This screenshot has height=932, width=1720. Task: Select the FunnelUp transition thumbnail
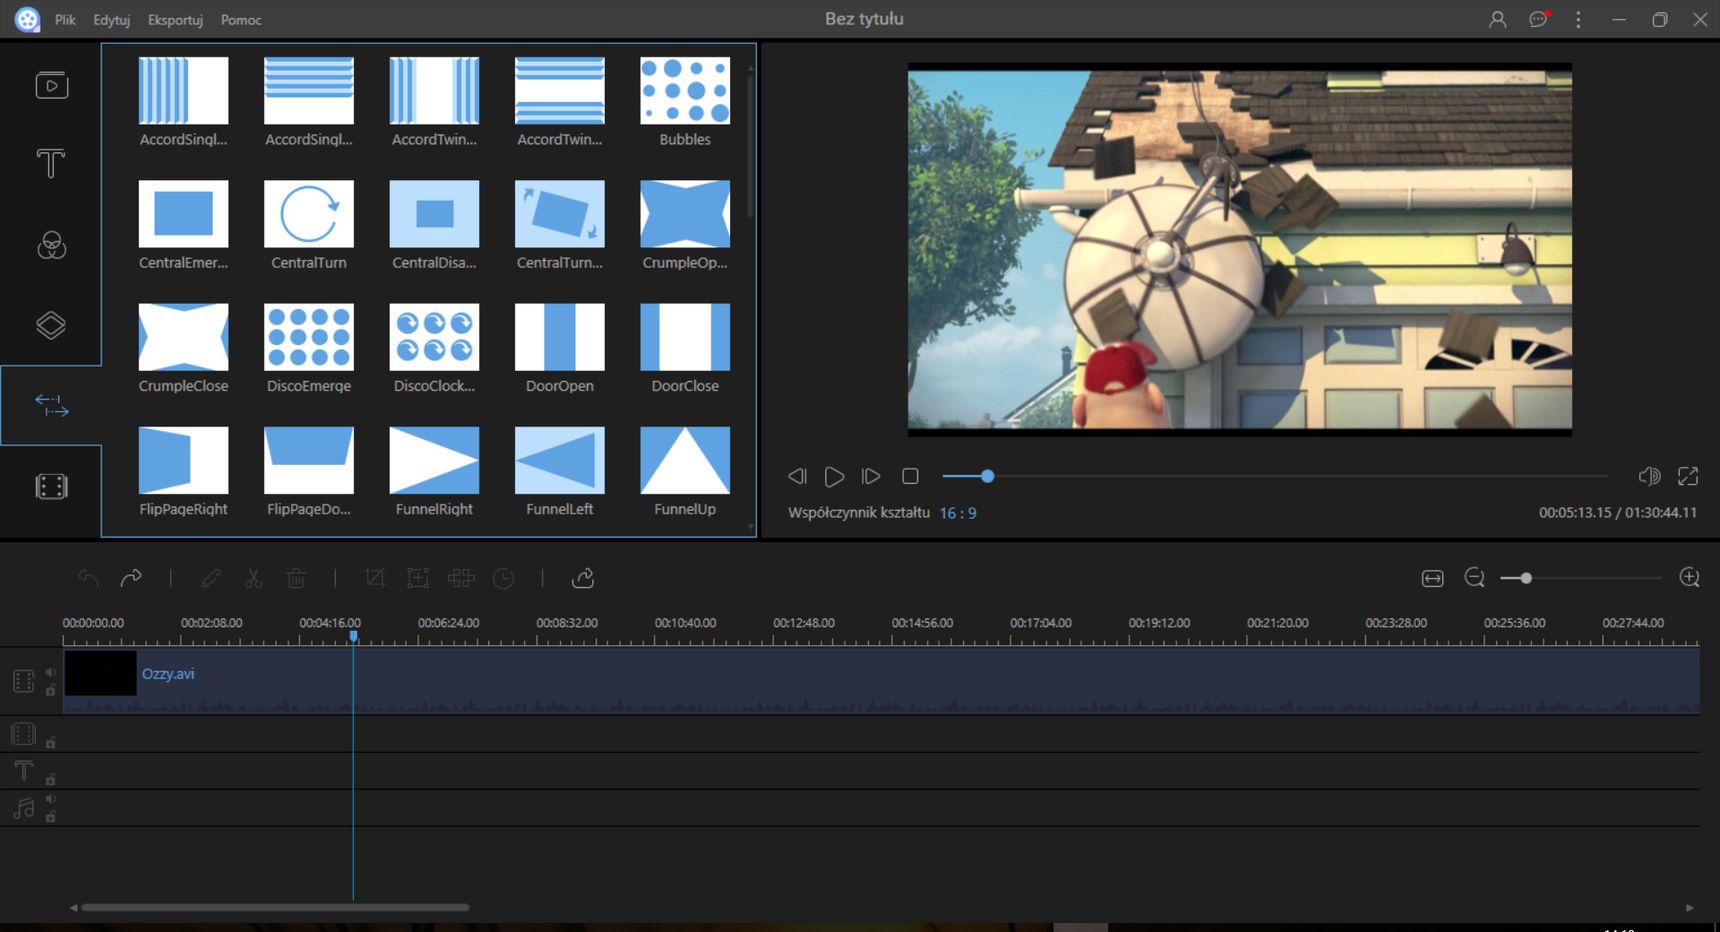tap(685, 460)
